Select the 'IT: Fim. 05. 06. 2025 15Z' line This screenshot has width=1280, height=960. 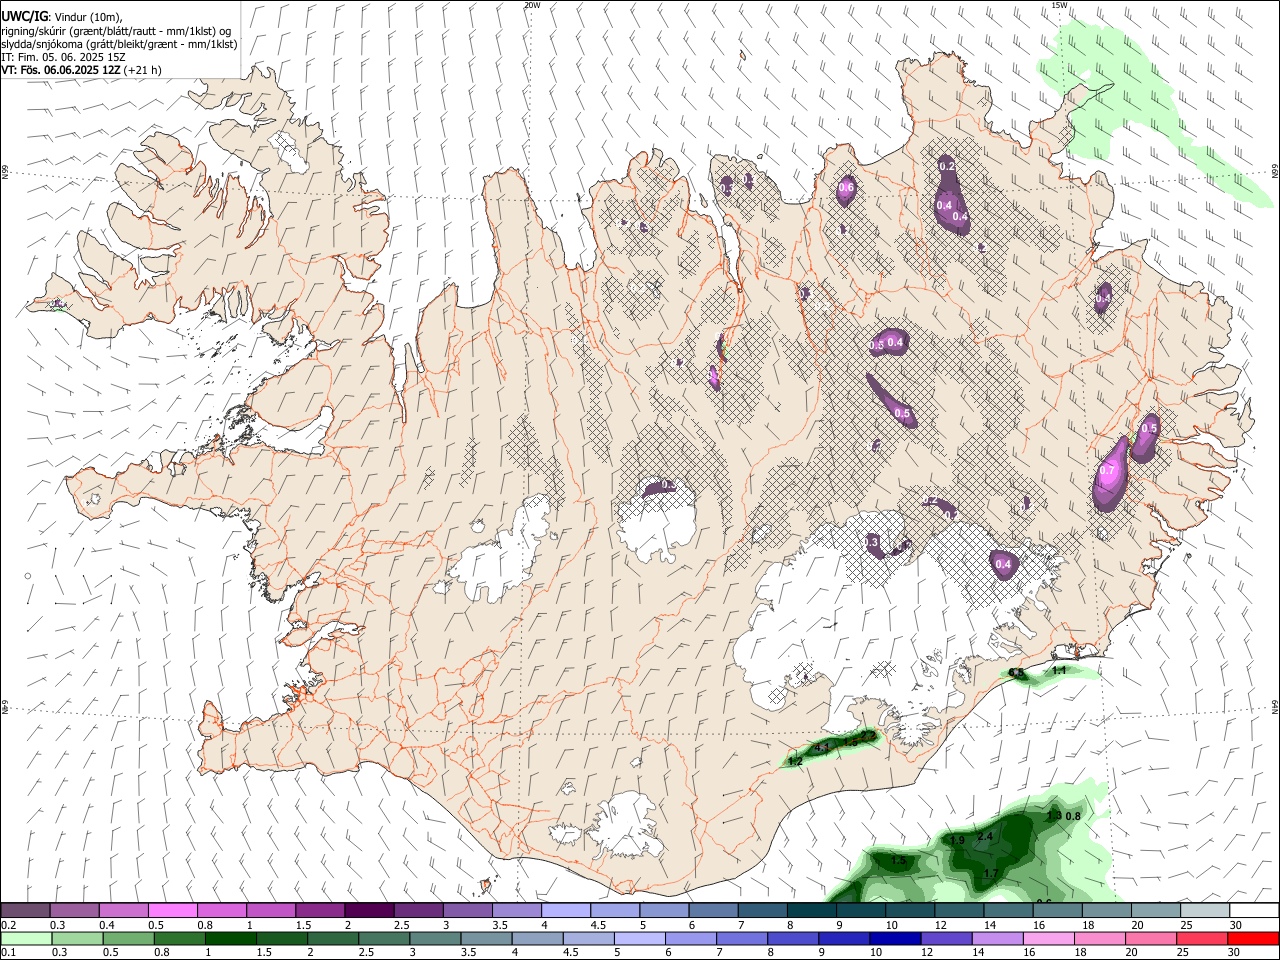63,57
